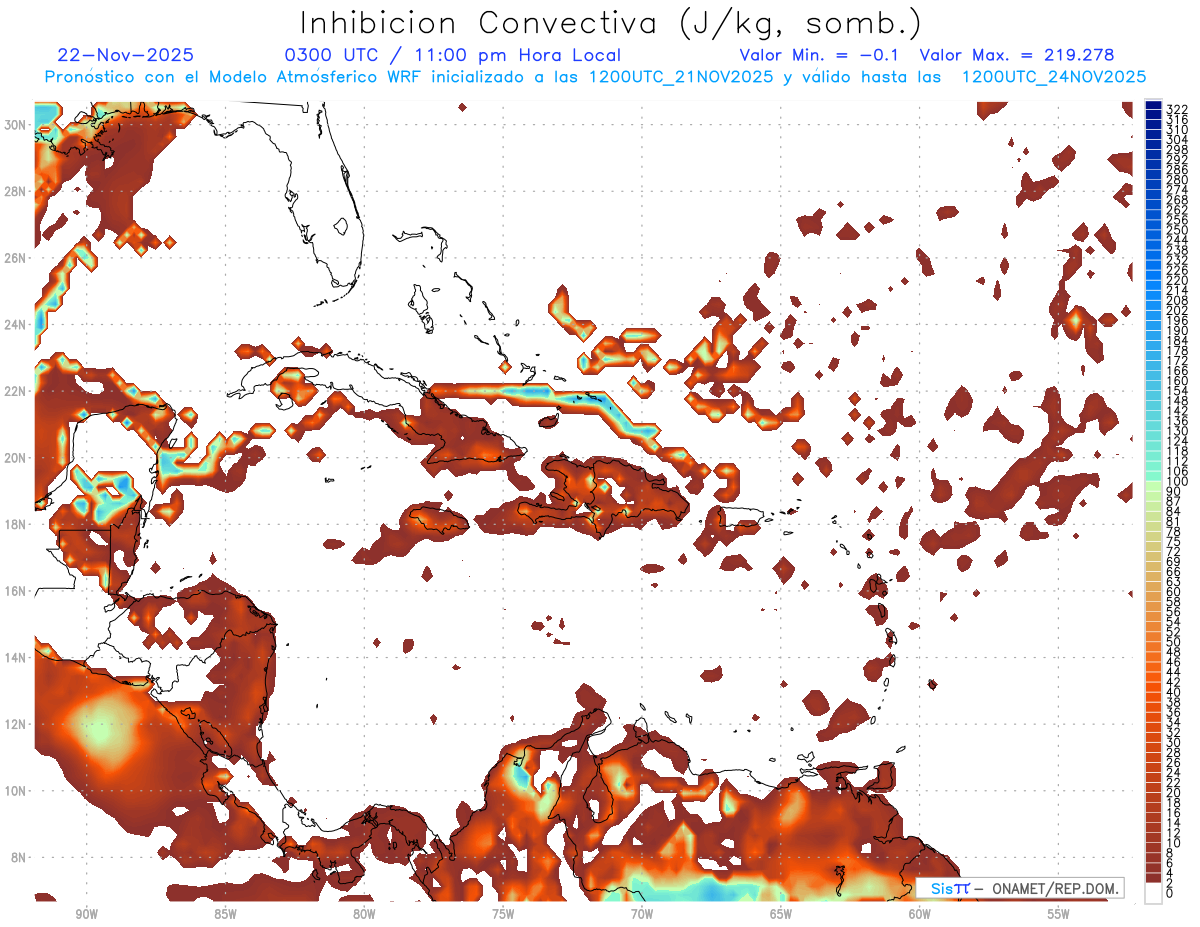Click the '1200UTC_24NOV2025' valid-until time
The height and width of the screenshot is (927, 1200).
pyautogui.click(x=1053, y=77)
